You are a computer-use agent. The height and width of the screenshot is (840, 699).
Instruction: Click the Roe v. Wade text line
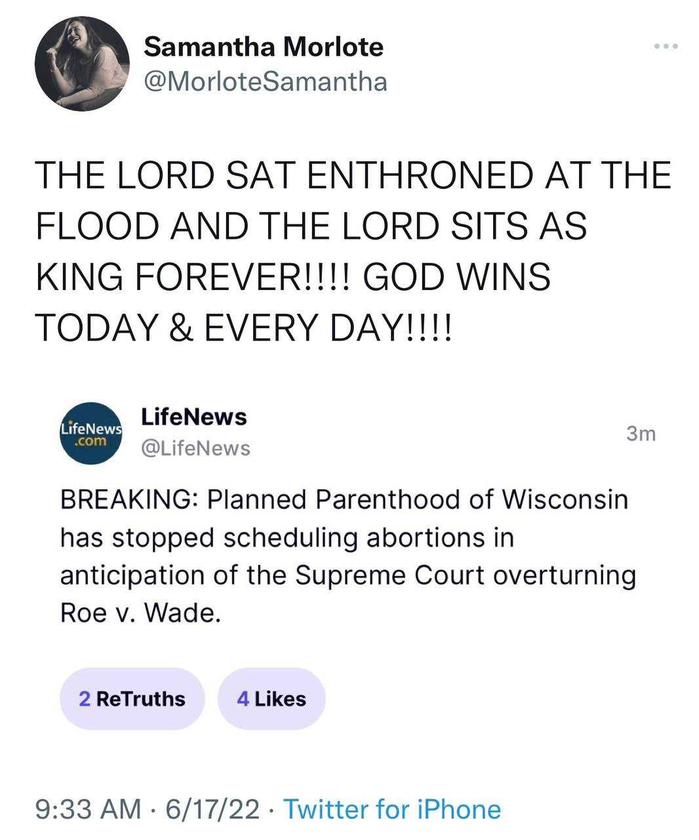pos(140,613)
